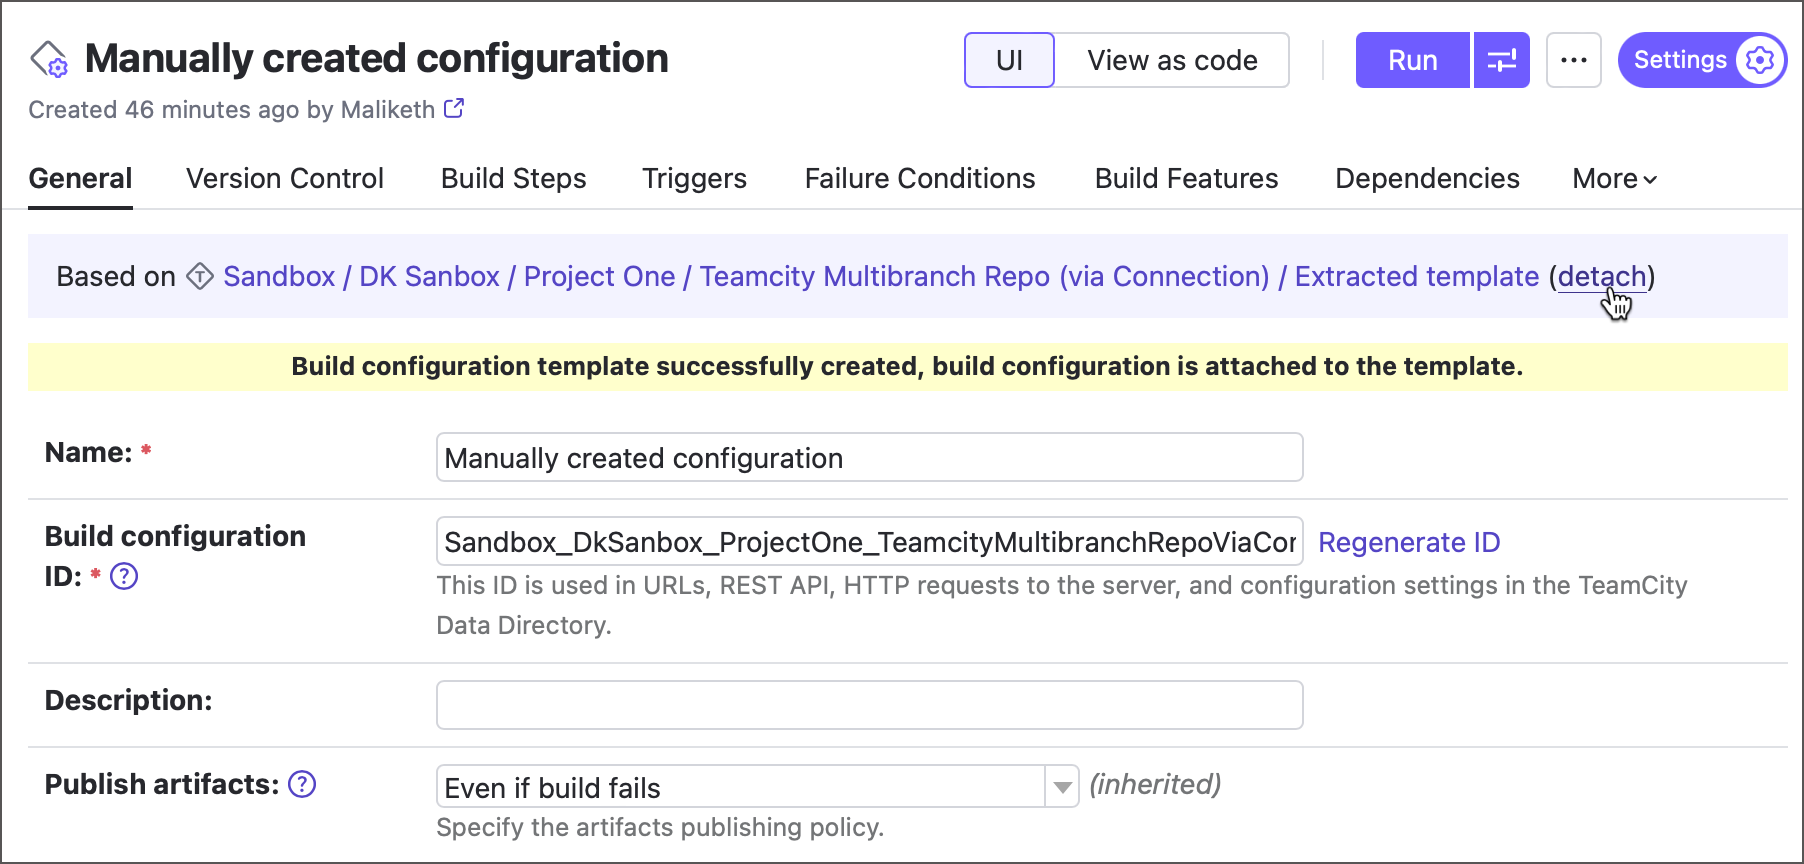Navigate to the Sandbox breadcrumb link

pyautogui.click(x=278, y=276)
